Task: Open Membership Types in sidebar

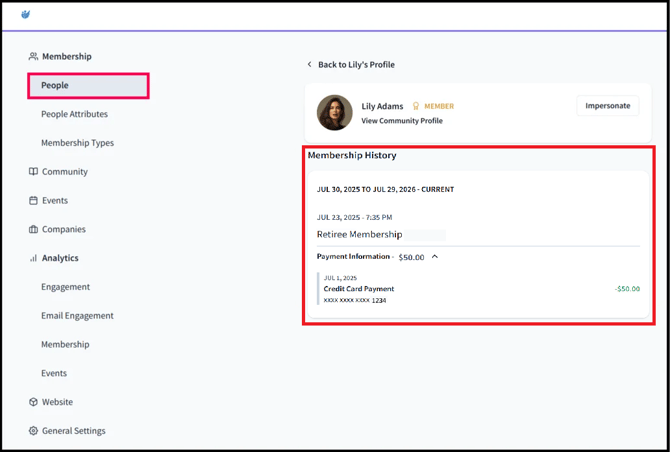Action: click(x=77, y=143)
